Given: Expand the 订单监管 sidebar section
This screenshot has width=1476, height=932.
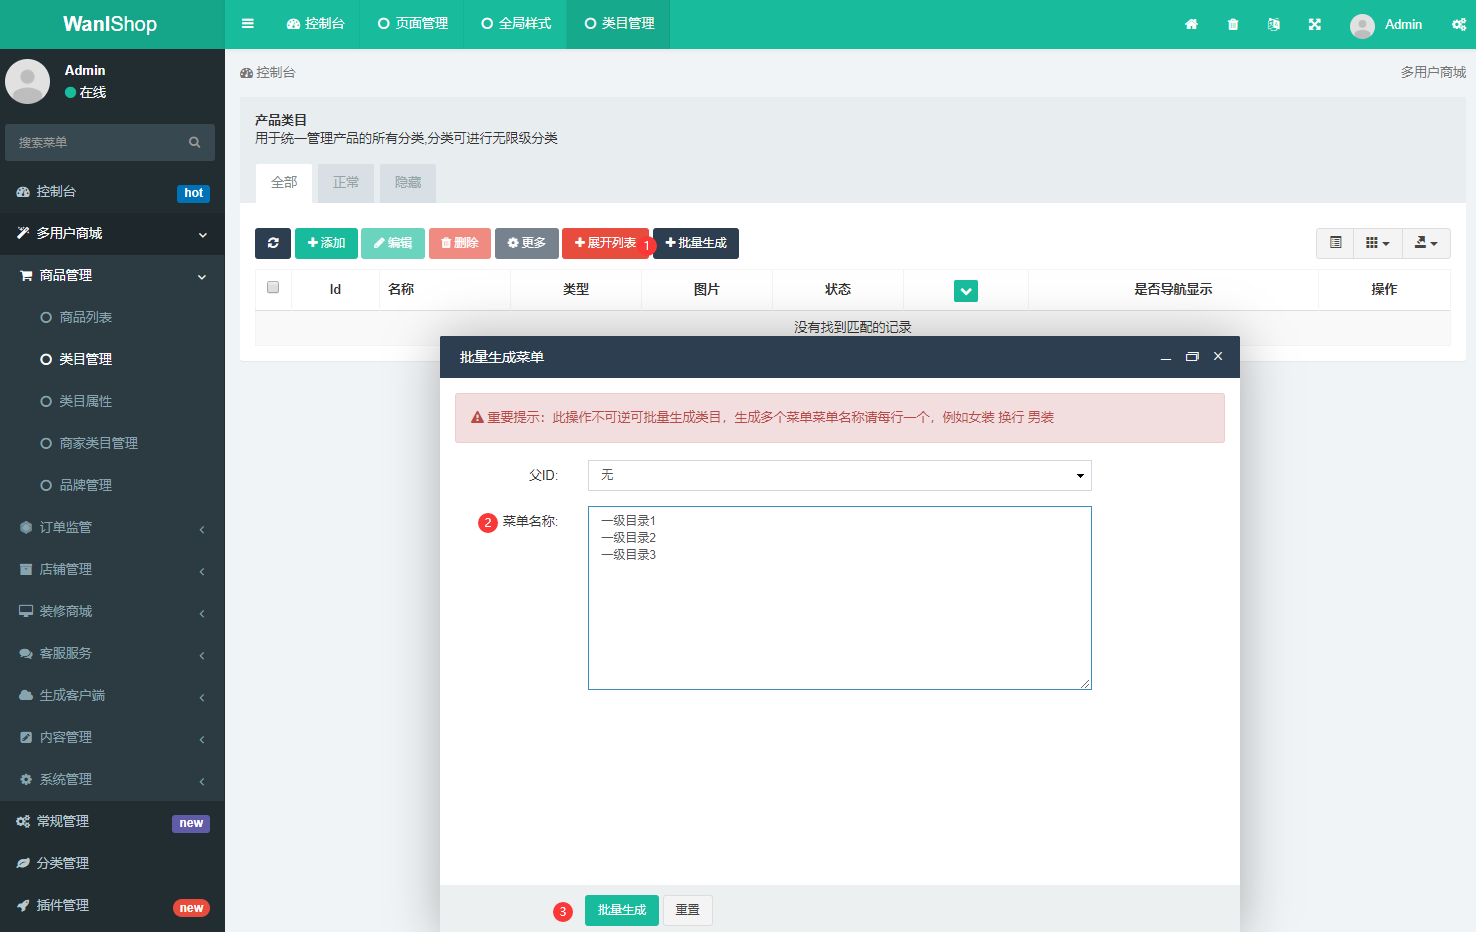Looking at the screenshot, I should tap(112, 528).
